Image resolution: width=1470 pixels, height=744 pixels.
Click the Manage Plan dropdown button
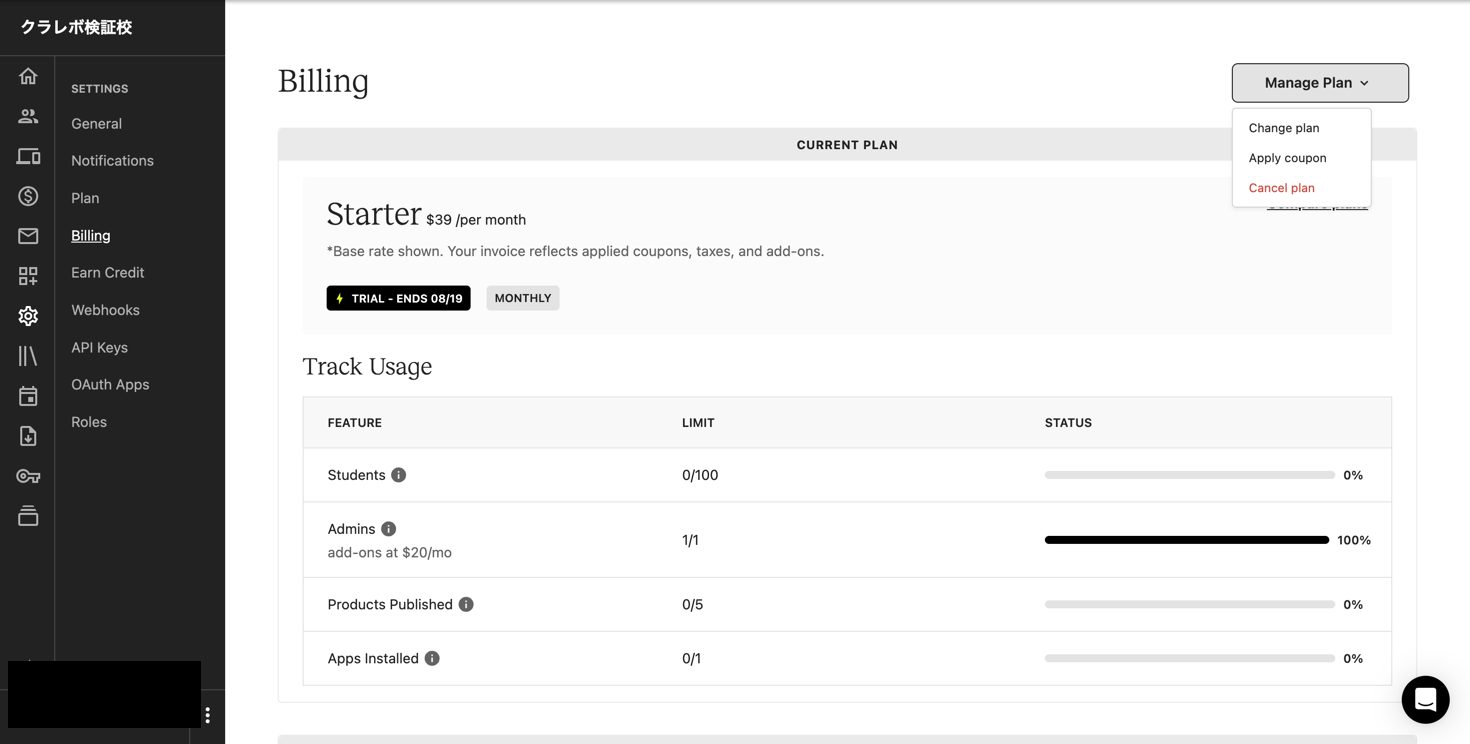tap(1320, 83)
